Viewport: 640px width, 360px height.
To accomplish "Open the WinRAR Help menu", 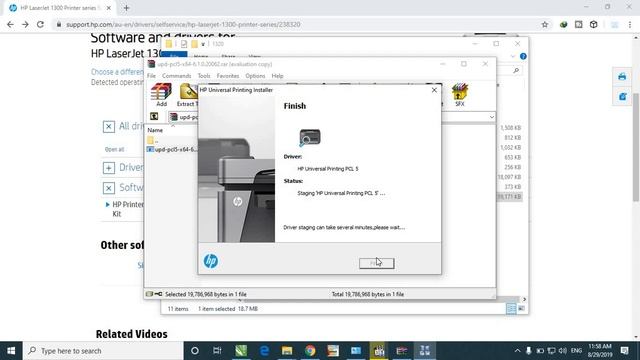I will 277,76.
